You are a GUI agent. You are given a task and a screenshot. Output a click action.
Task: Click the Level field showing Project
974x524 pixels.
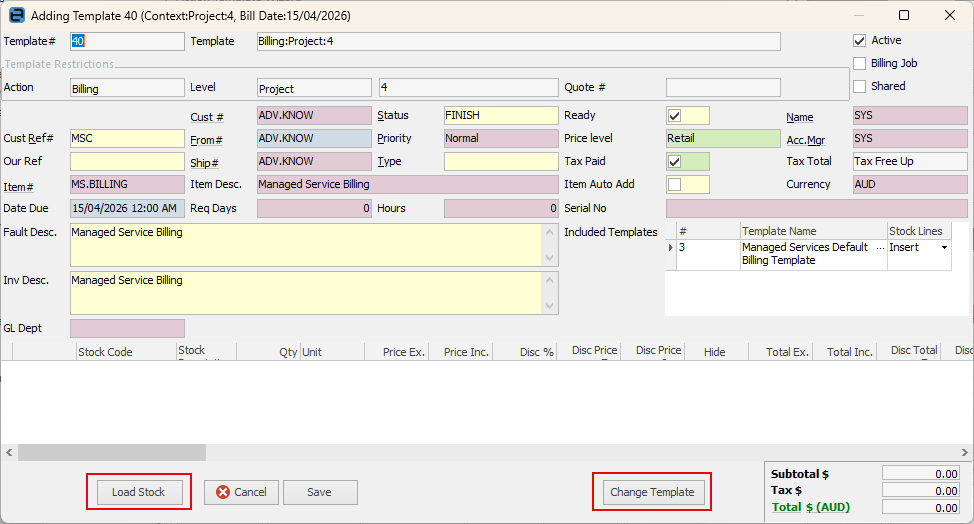click(x=314, y=88)
